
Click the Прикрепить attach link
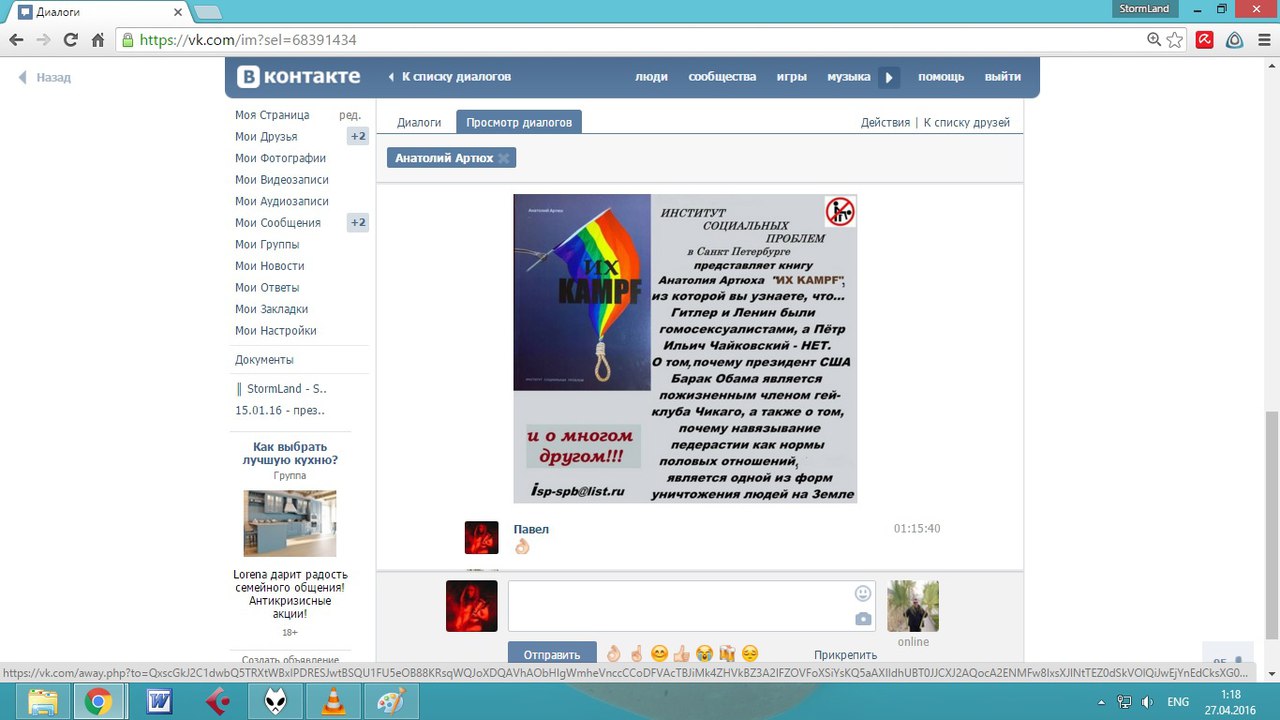coord(845,655)
